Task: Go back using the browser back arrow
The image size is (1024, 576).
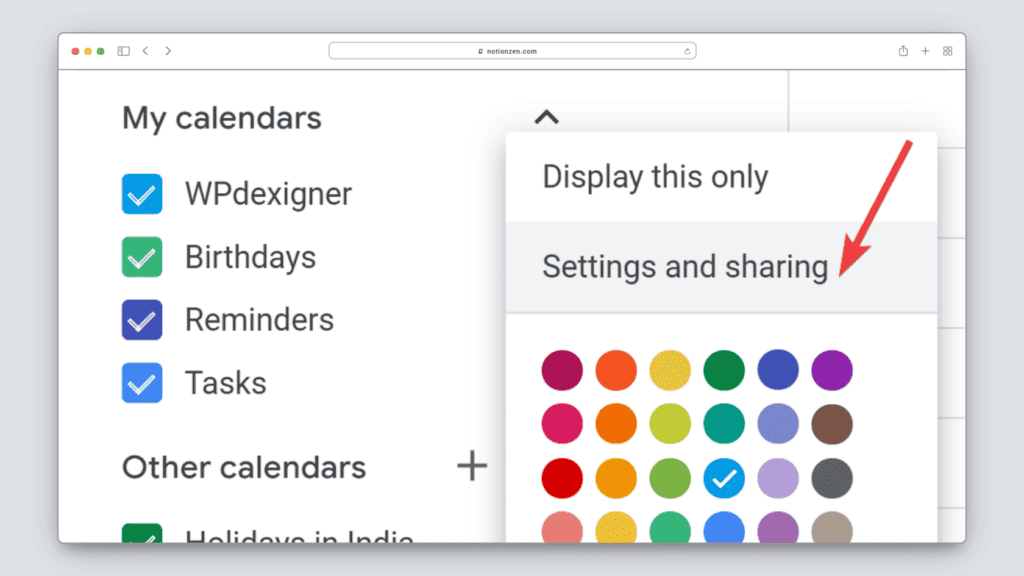Action: coord(146,51)
